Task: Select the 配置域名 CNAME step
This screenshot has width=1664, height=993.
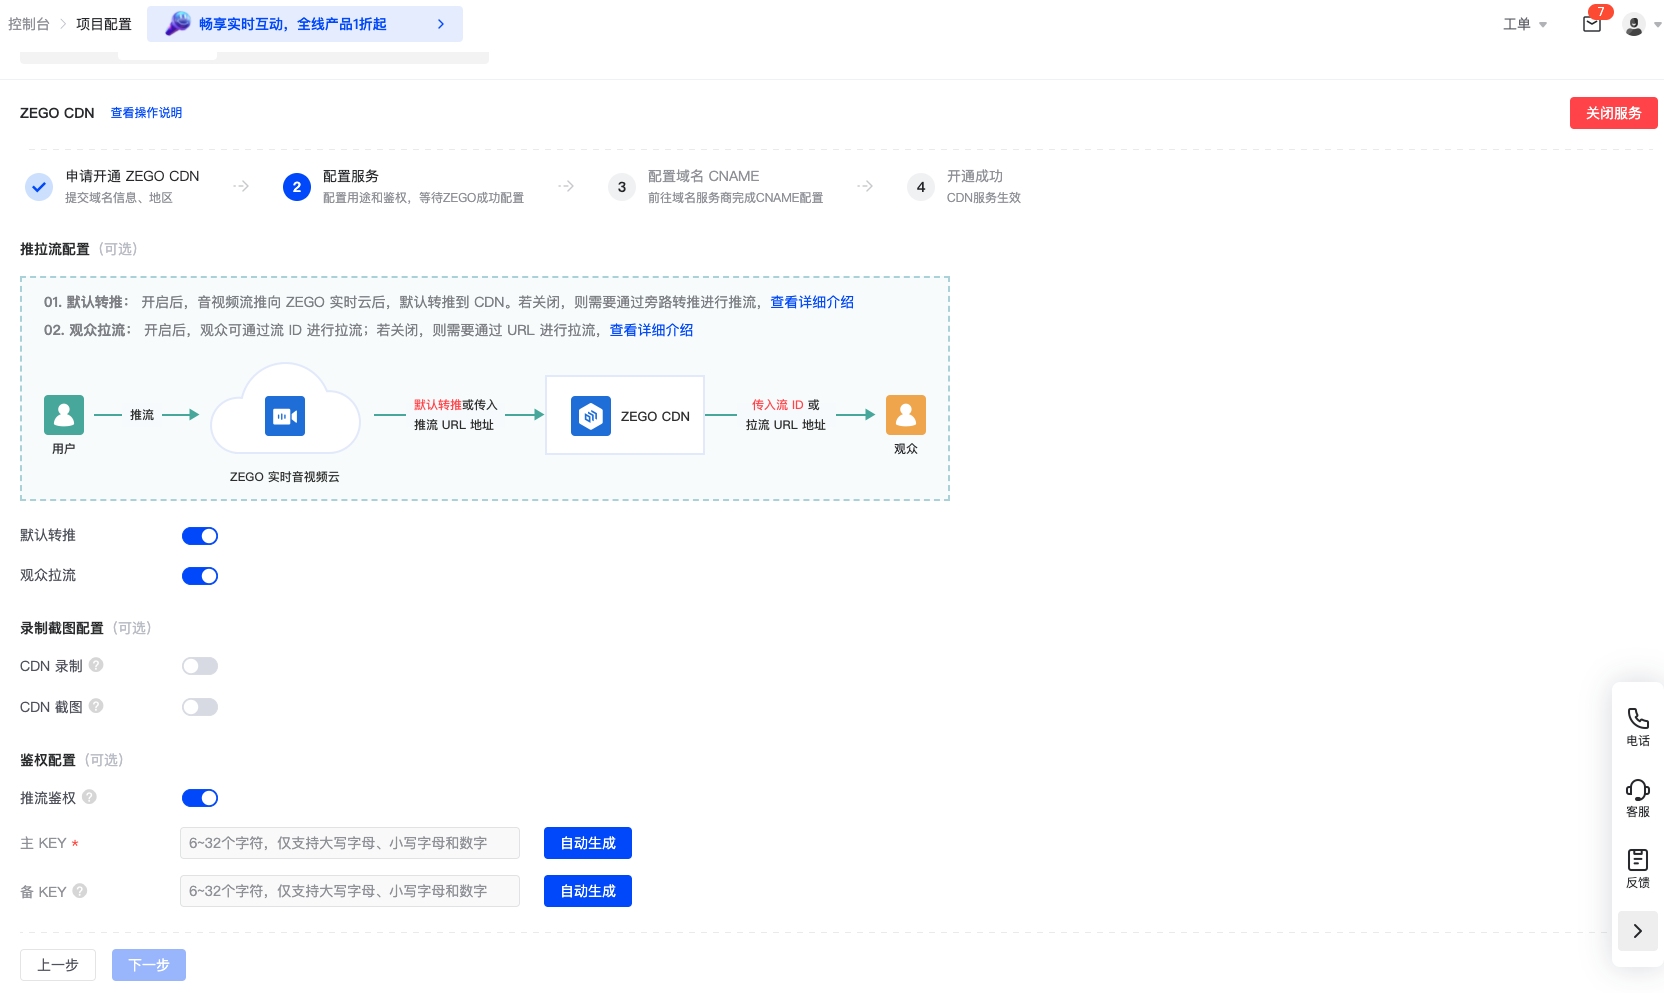Action: coord(703,176)
